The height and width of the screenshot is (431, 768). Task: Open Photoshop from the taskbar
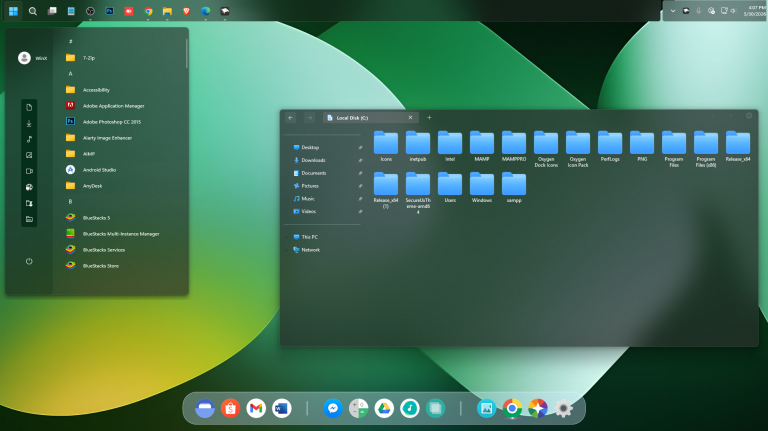coord(110,11)
